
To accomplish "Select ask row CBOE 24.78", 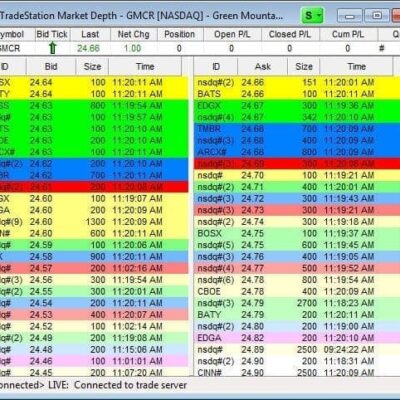I will tap(297, 291).
